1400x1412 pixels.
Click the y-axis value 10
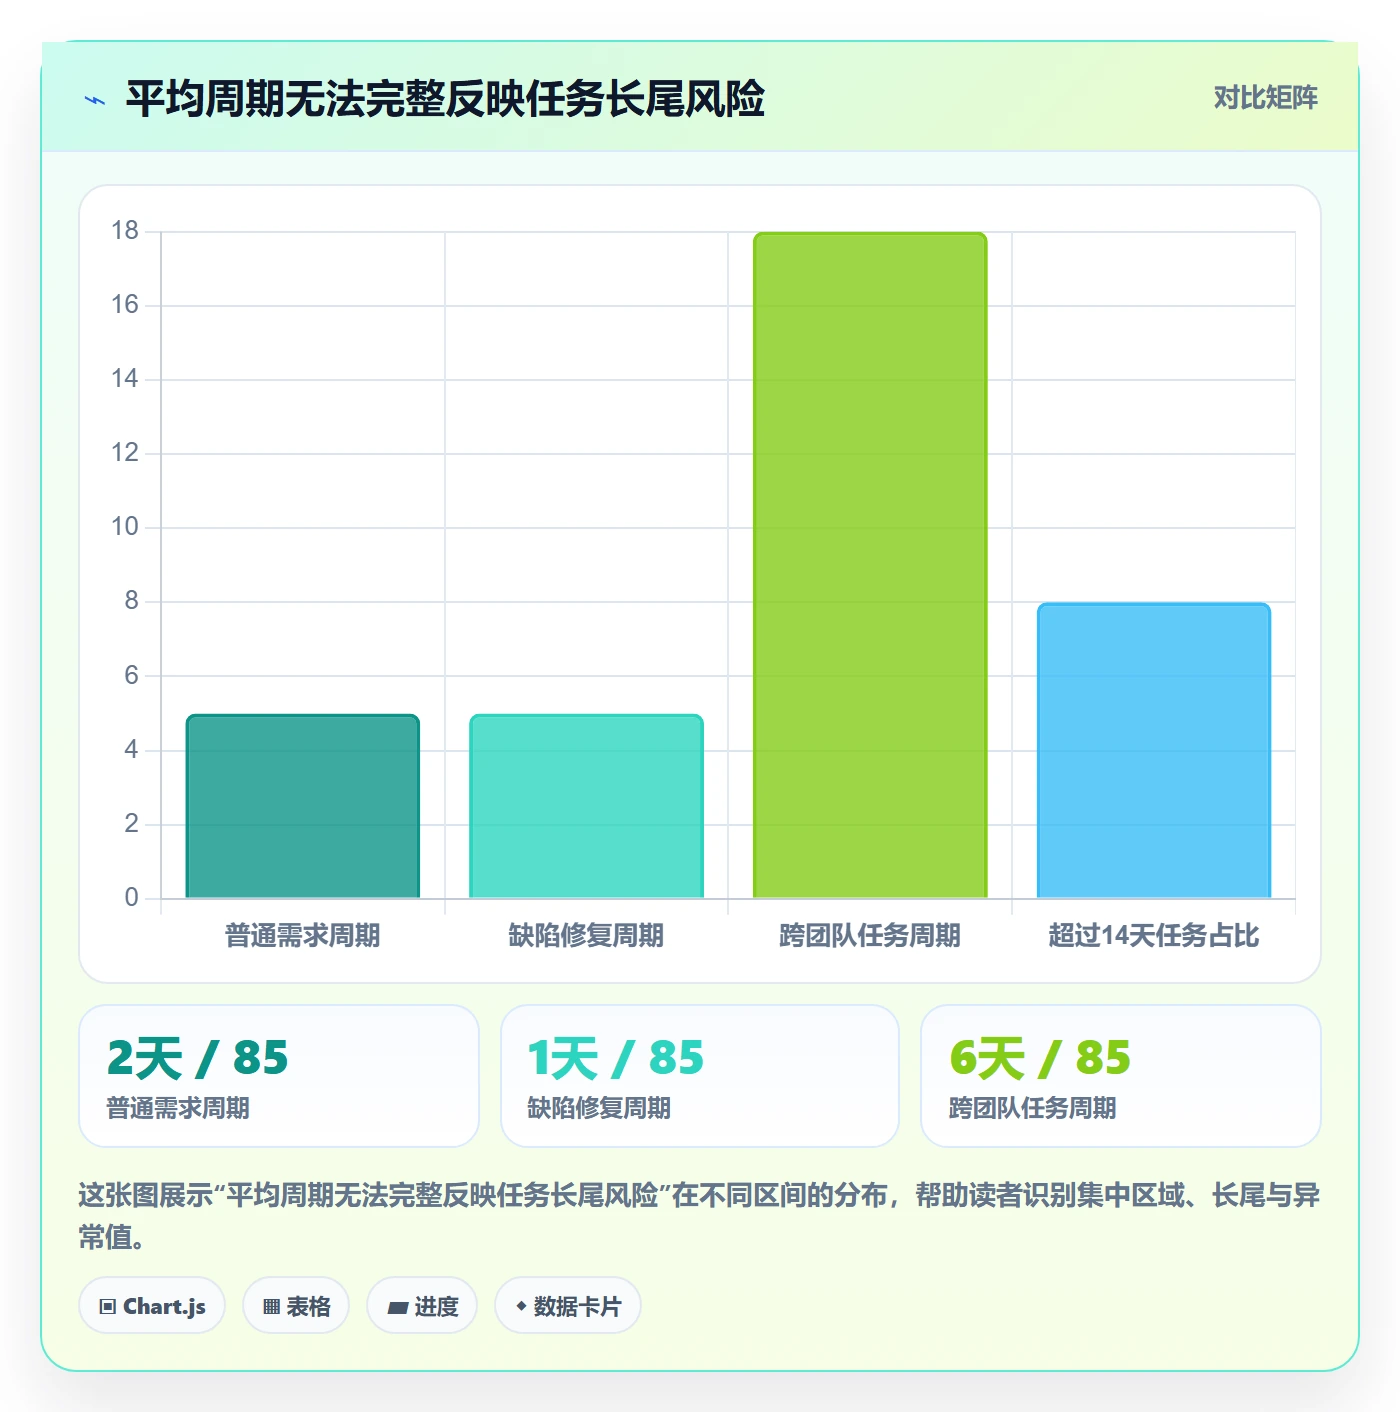click(125, 527)
